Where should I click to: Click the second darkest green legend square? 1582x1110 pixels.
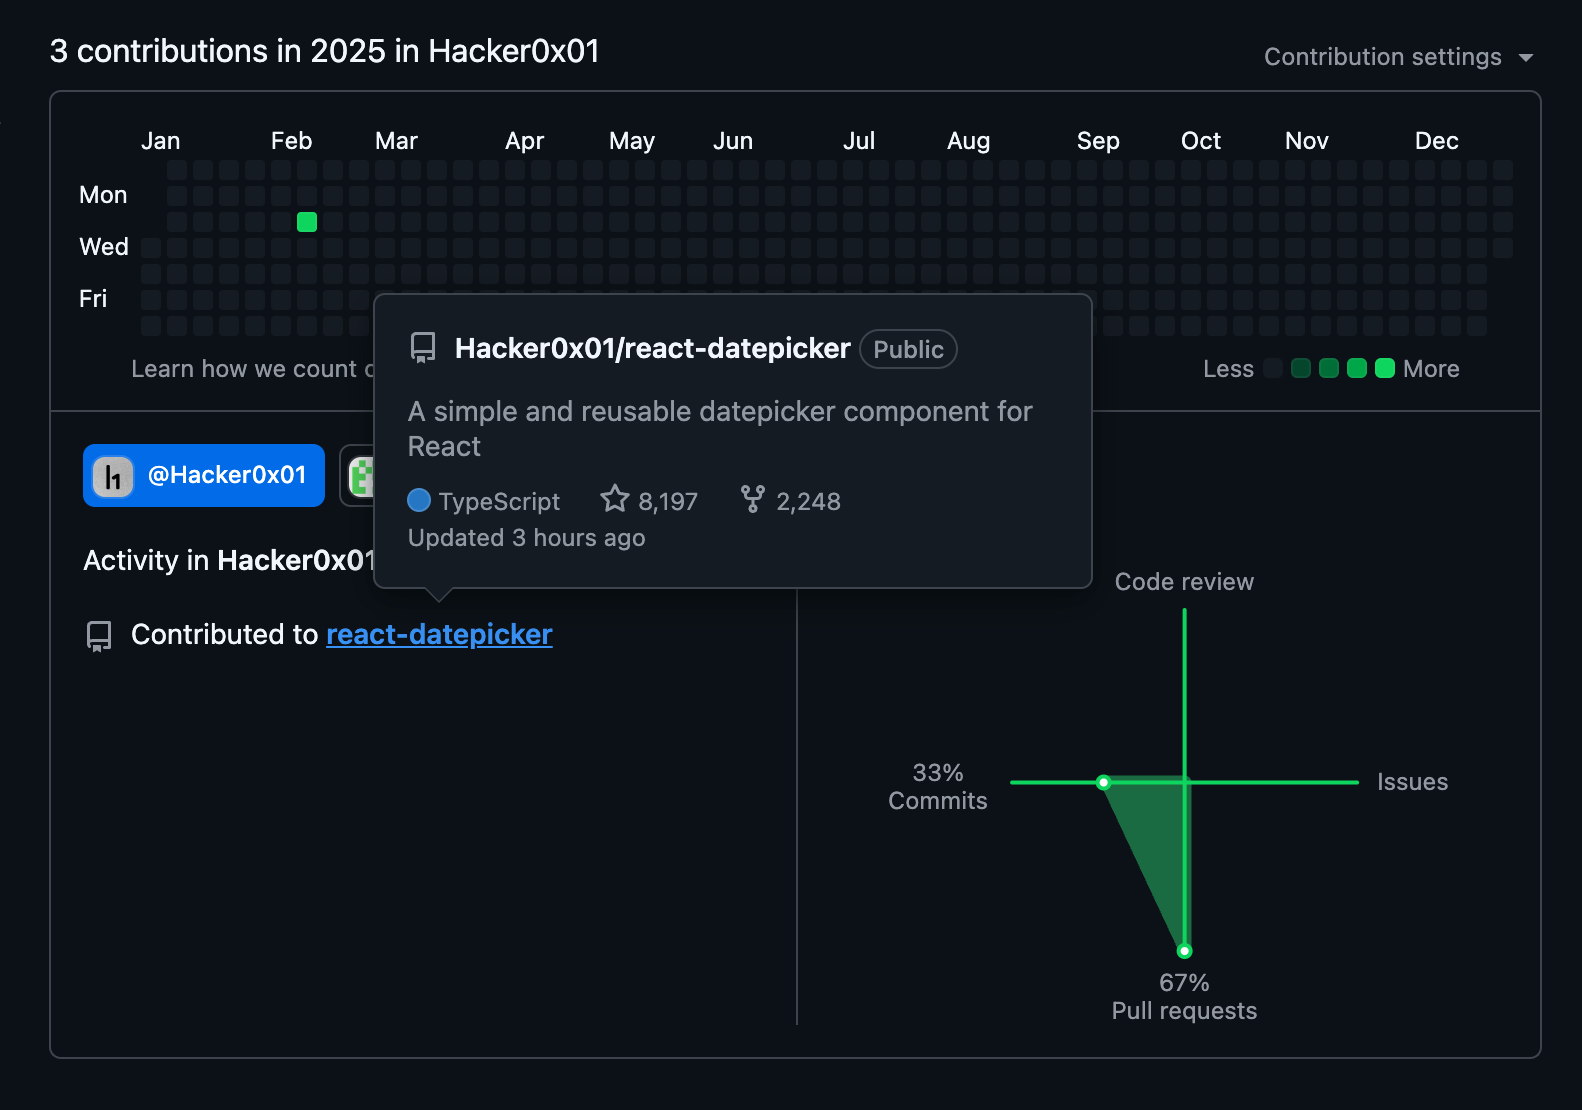click(1329, 368)
